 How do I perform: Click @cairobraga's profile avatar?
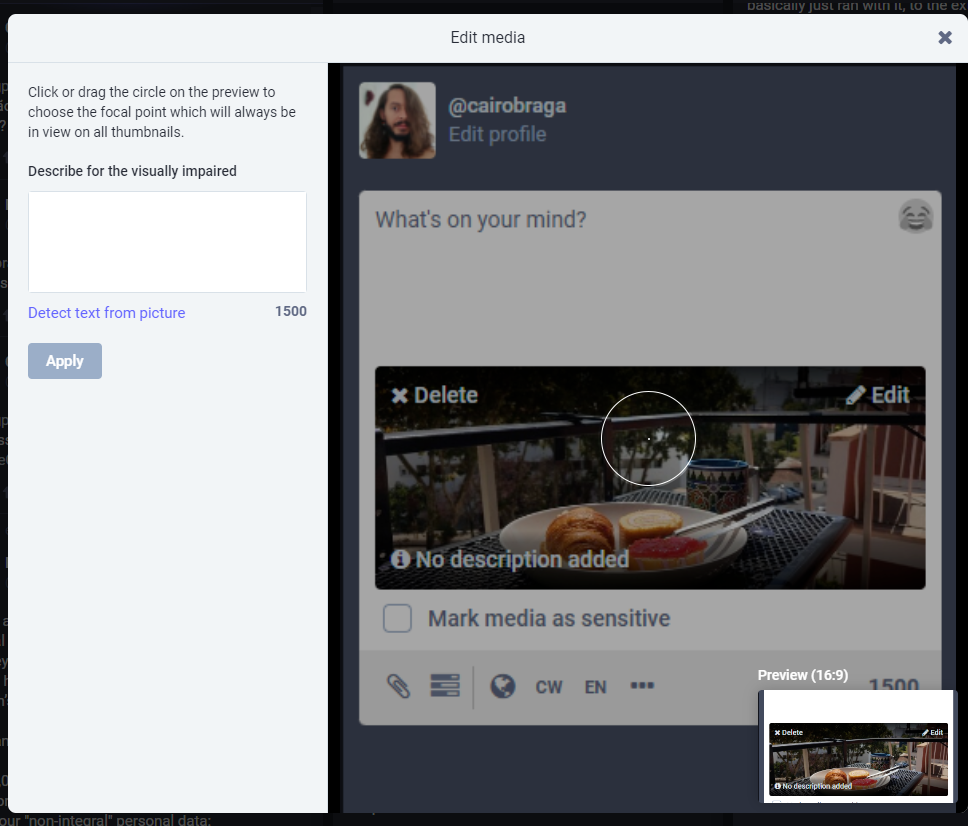[x=396, y=120]
